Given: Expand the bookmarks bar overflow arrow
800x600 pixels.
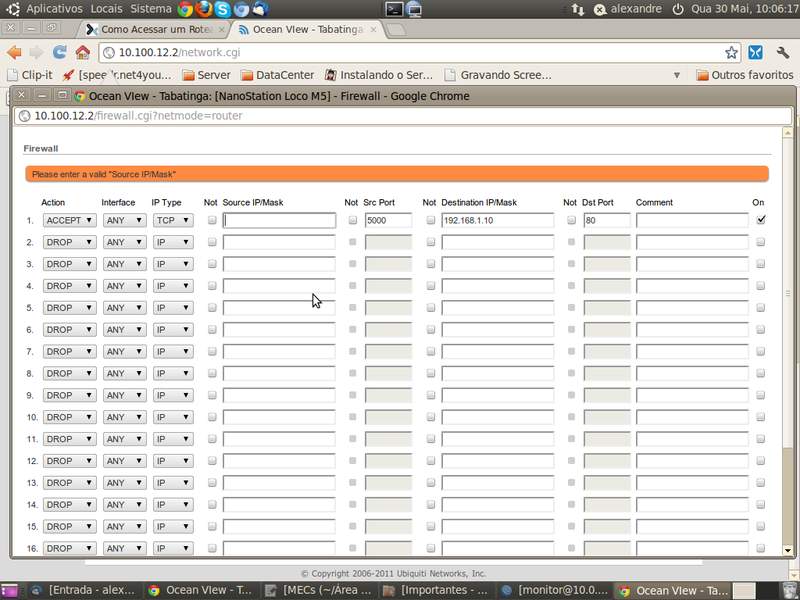Looking at the screenshot, I should [x=677, y=75].
